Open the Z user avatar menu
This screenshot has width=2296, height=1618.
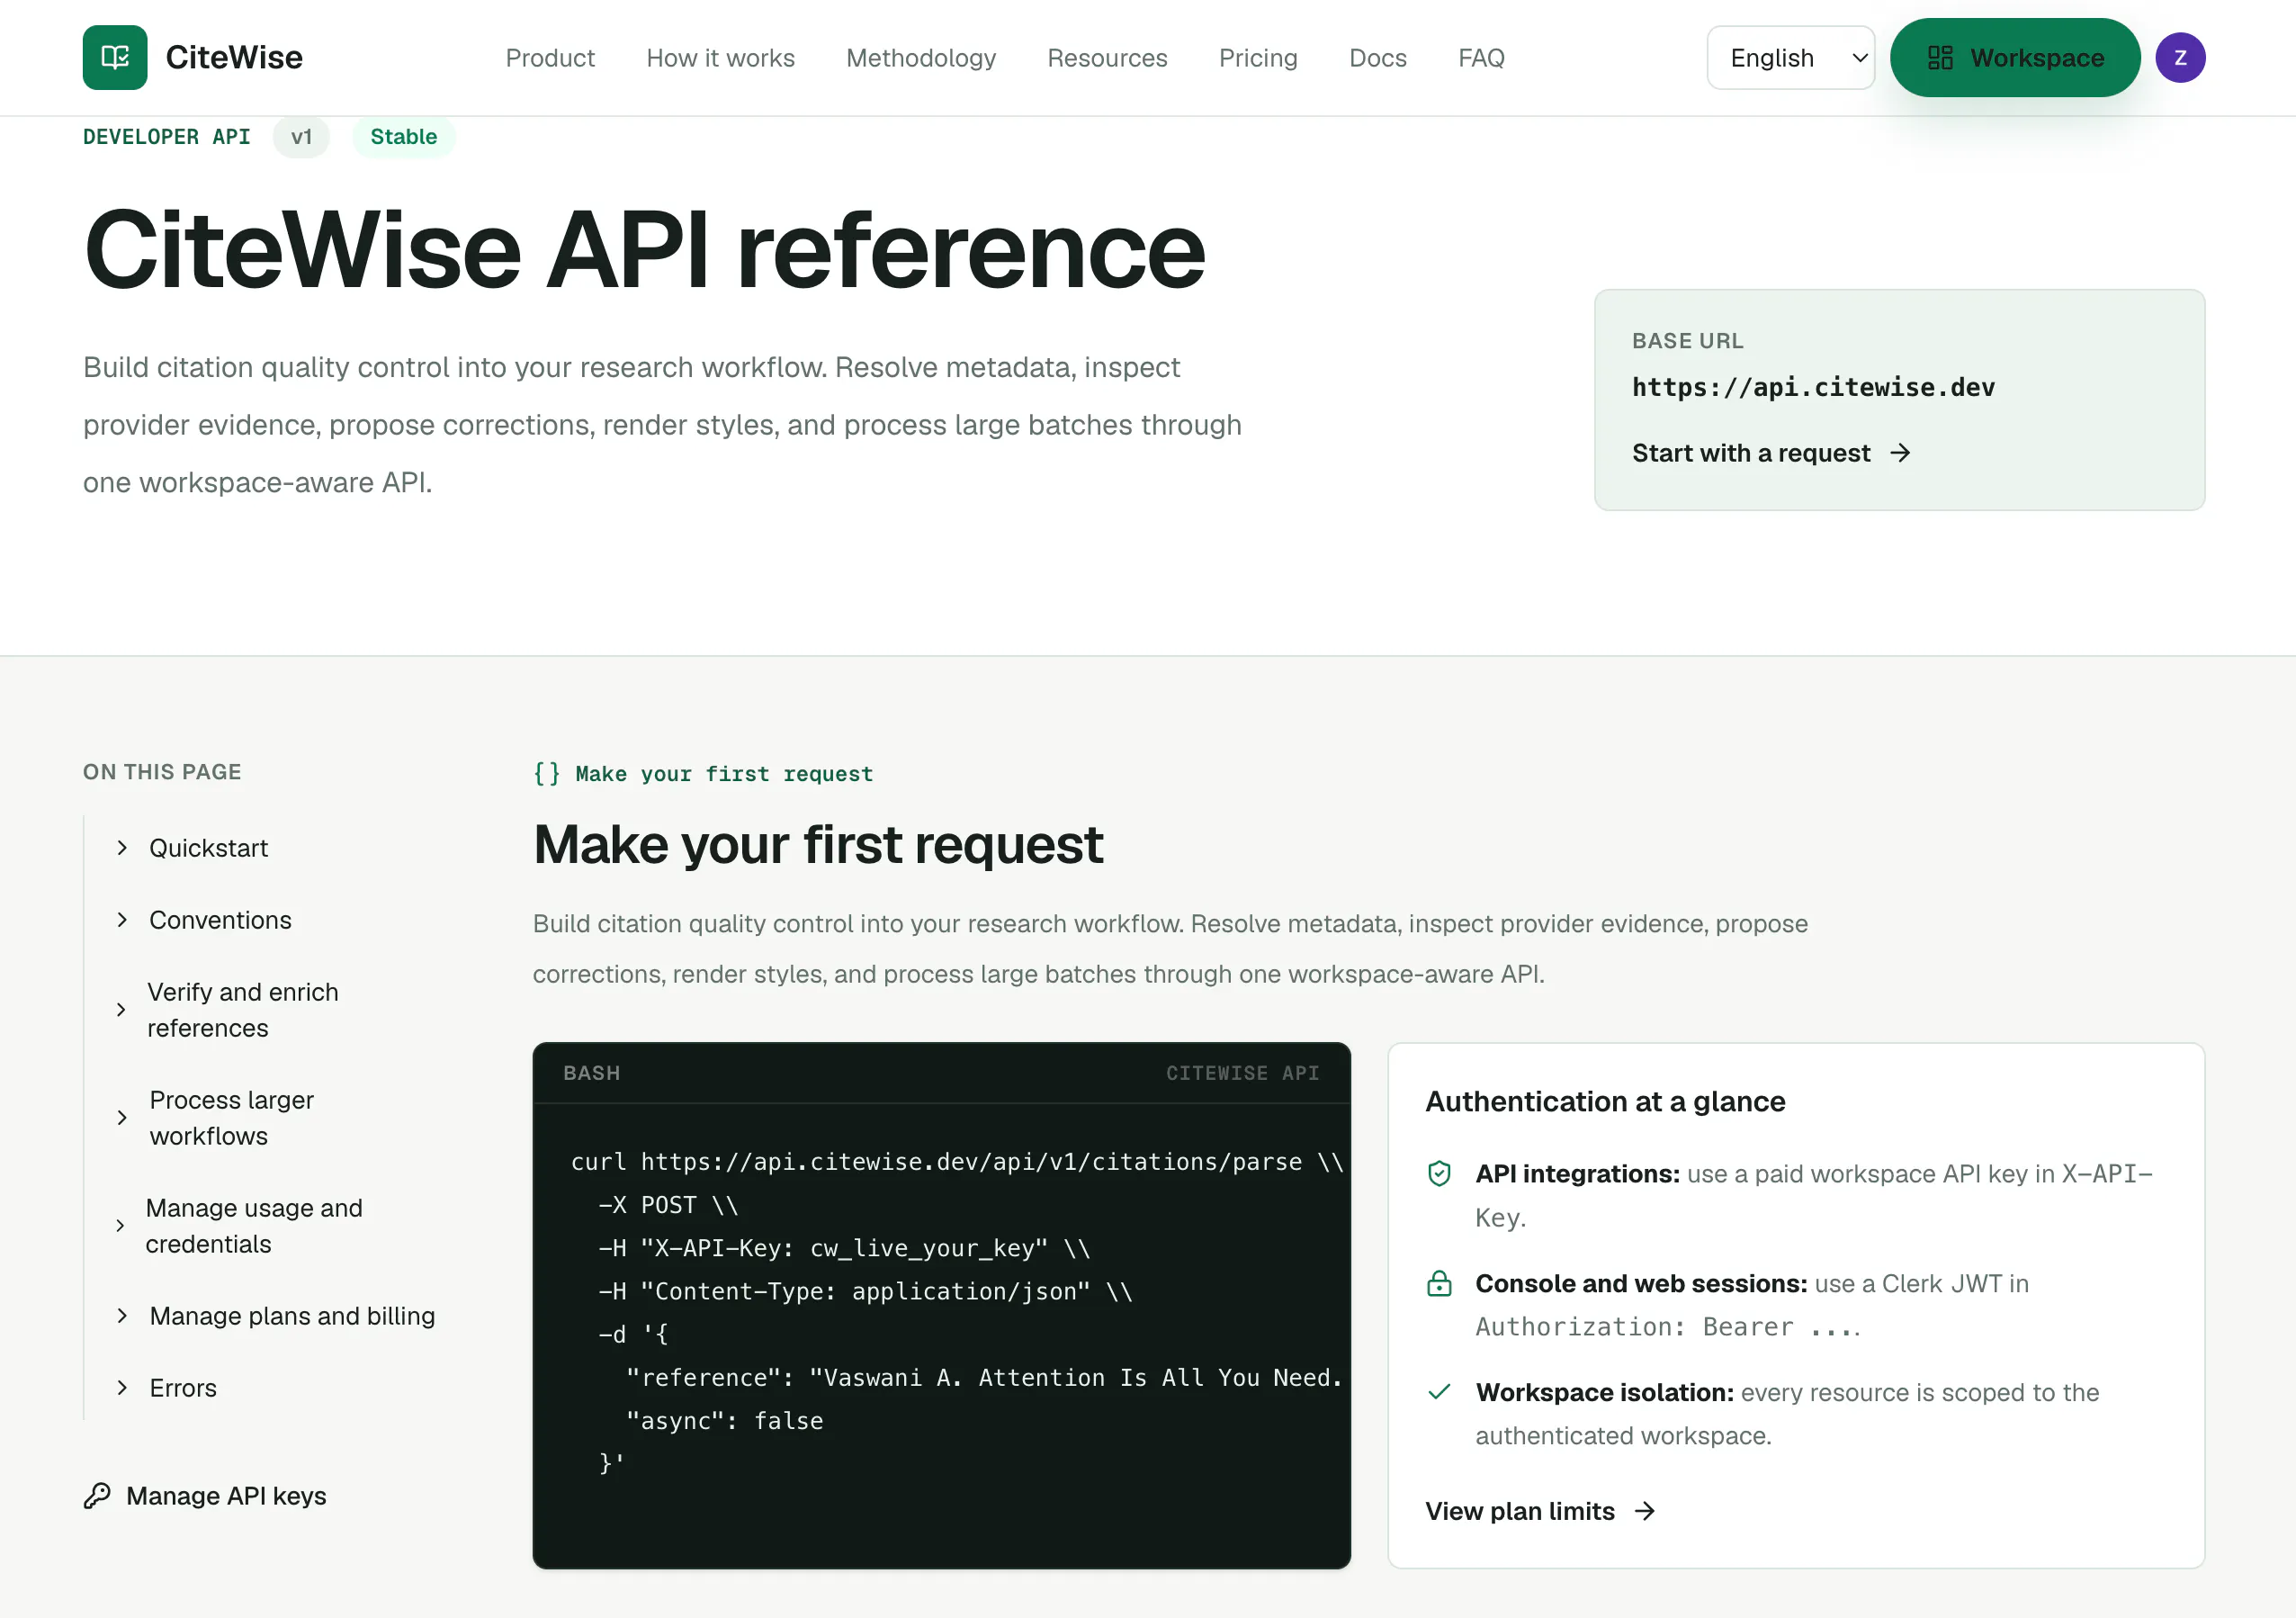tap(2180, 58)
